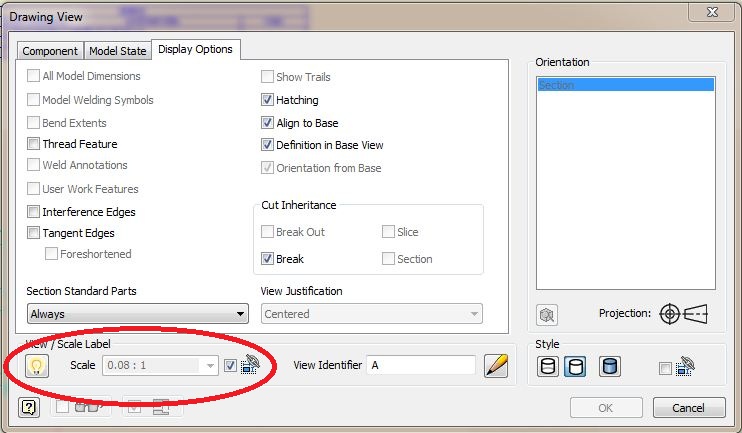Uncheck Definition in Base View checkbox
742x433 pixels.
(x=267, y=145)
